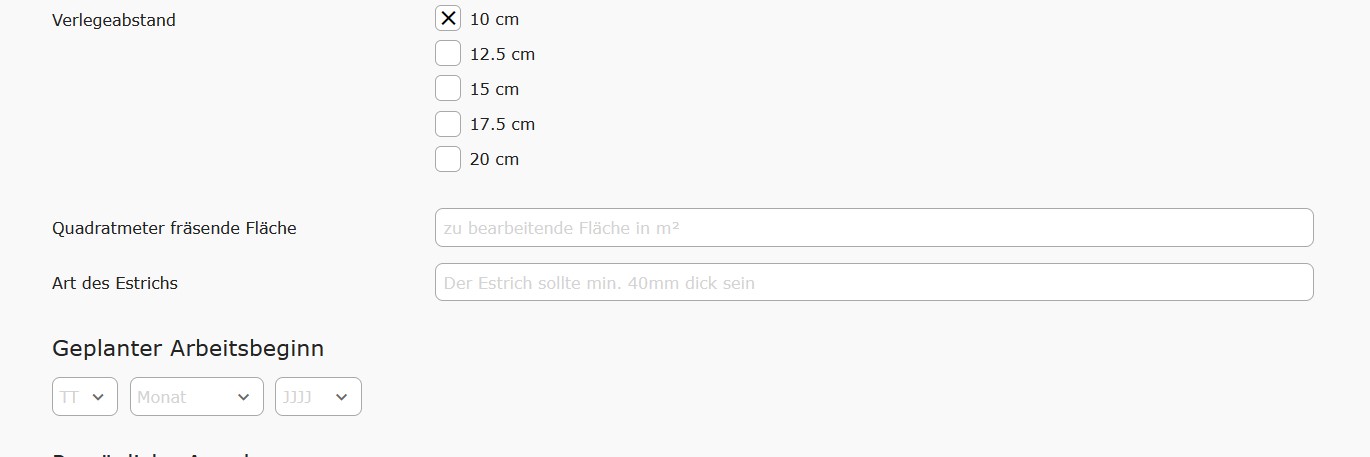Tick the 12.5 cm checkbox

click(448, 54)
